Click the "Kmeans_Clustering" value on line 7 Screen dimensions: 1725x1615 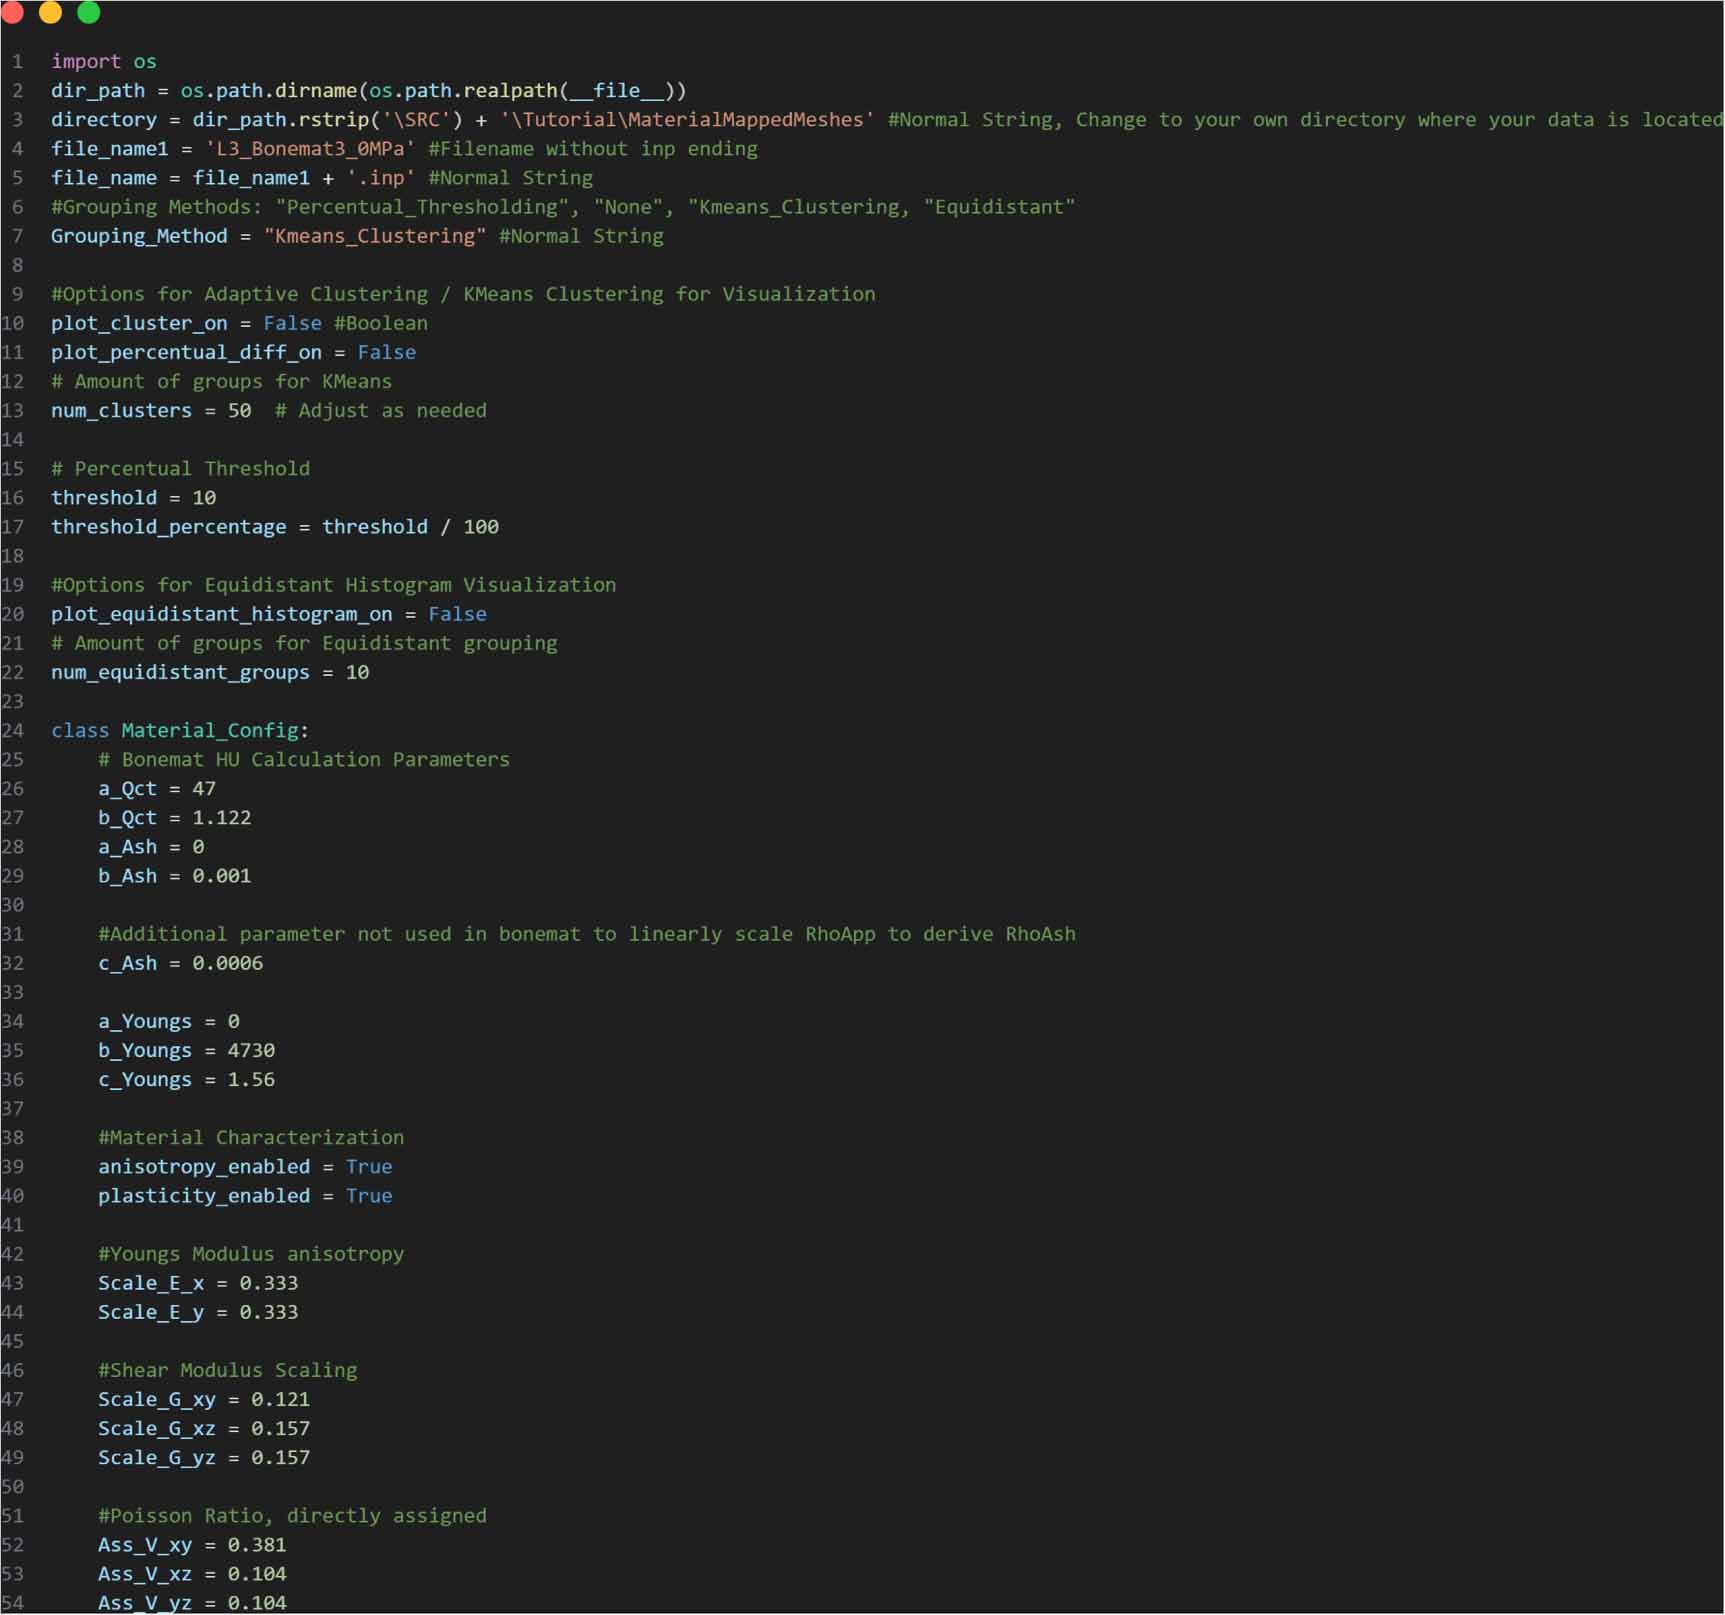pos(375,235)
